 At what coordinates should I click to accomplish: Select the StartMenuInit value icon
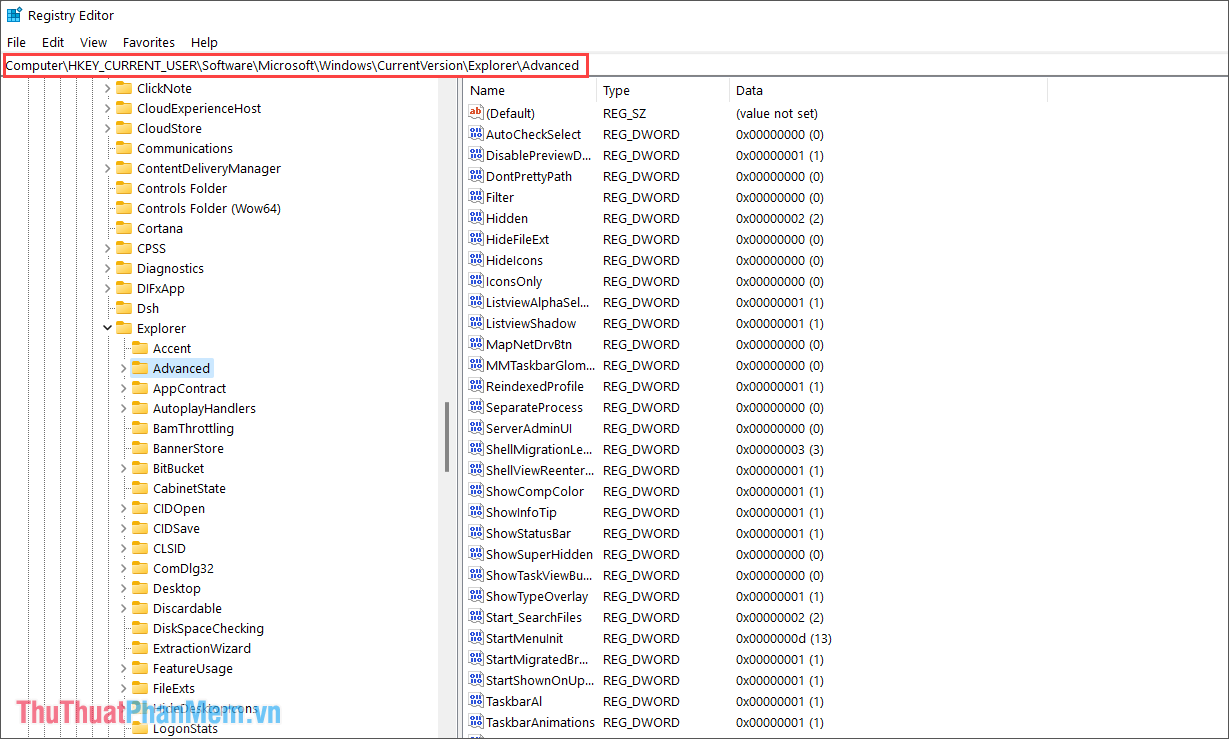point(476,638)
